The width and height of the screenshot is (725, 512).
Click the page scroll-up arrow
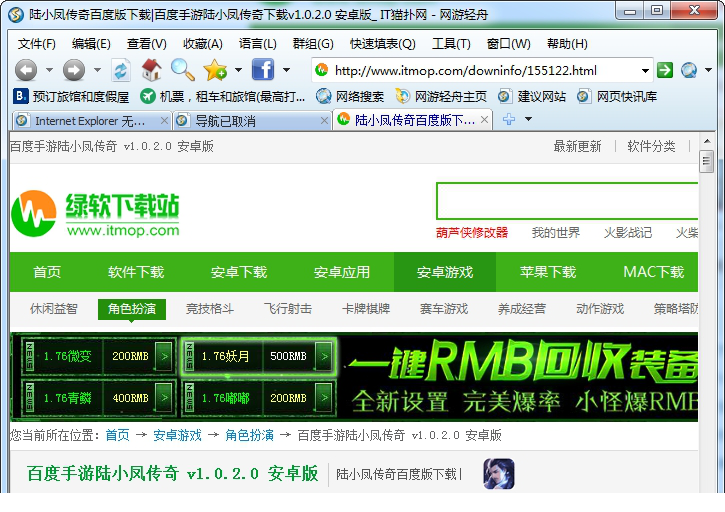pyautogui.click(x=707, y=141)
